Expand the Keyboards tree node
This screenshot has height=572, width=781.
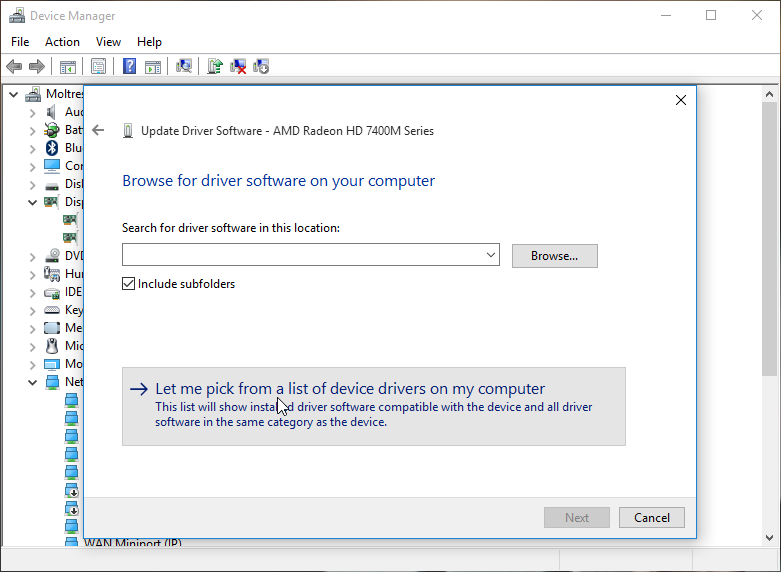32,311
